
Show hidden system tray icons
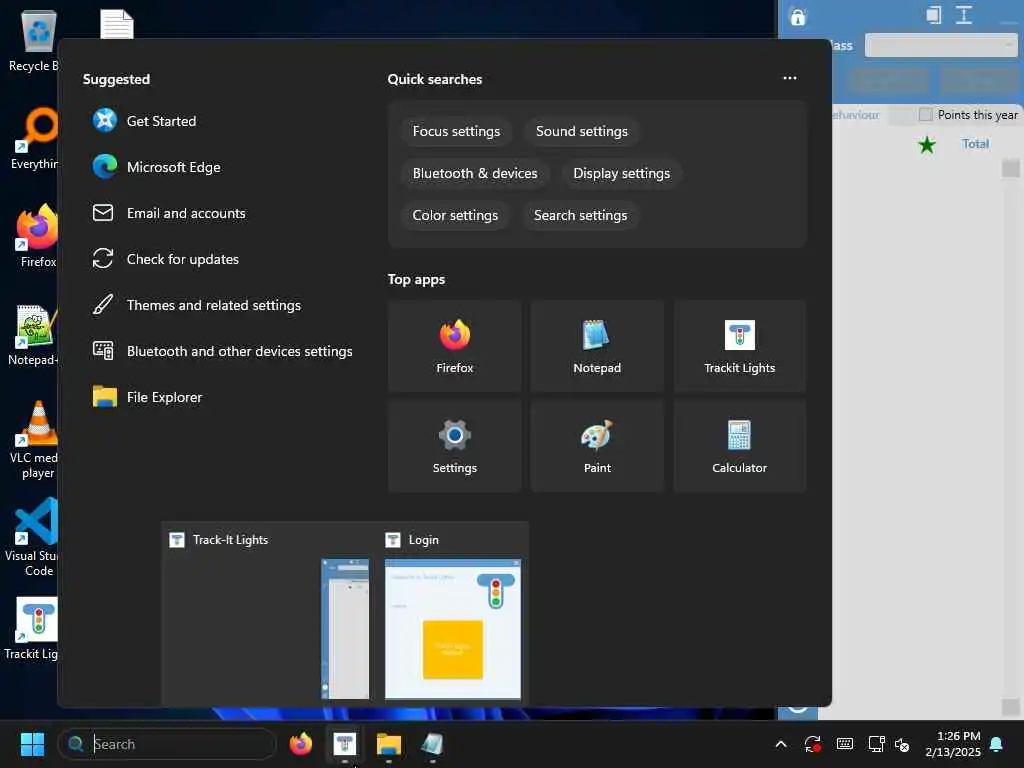pos(780,744)
